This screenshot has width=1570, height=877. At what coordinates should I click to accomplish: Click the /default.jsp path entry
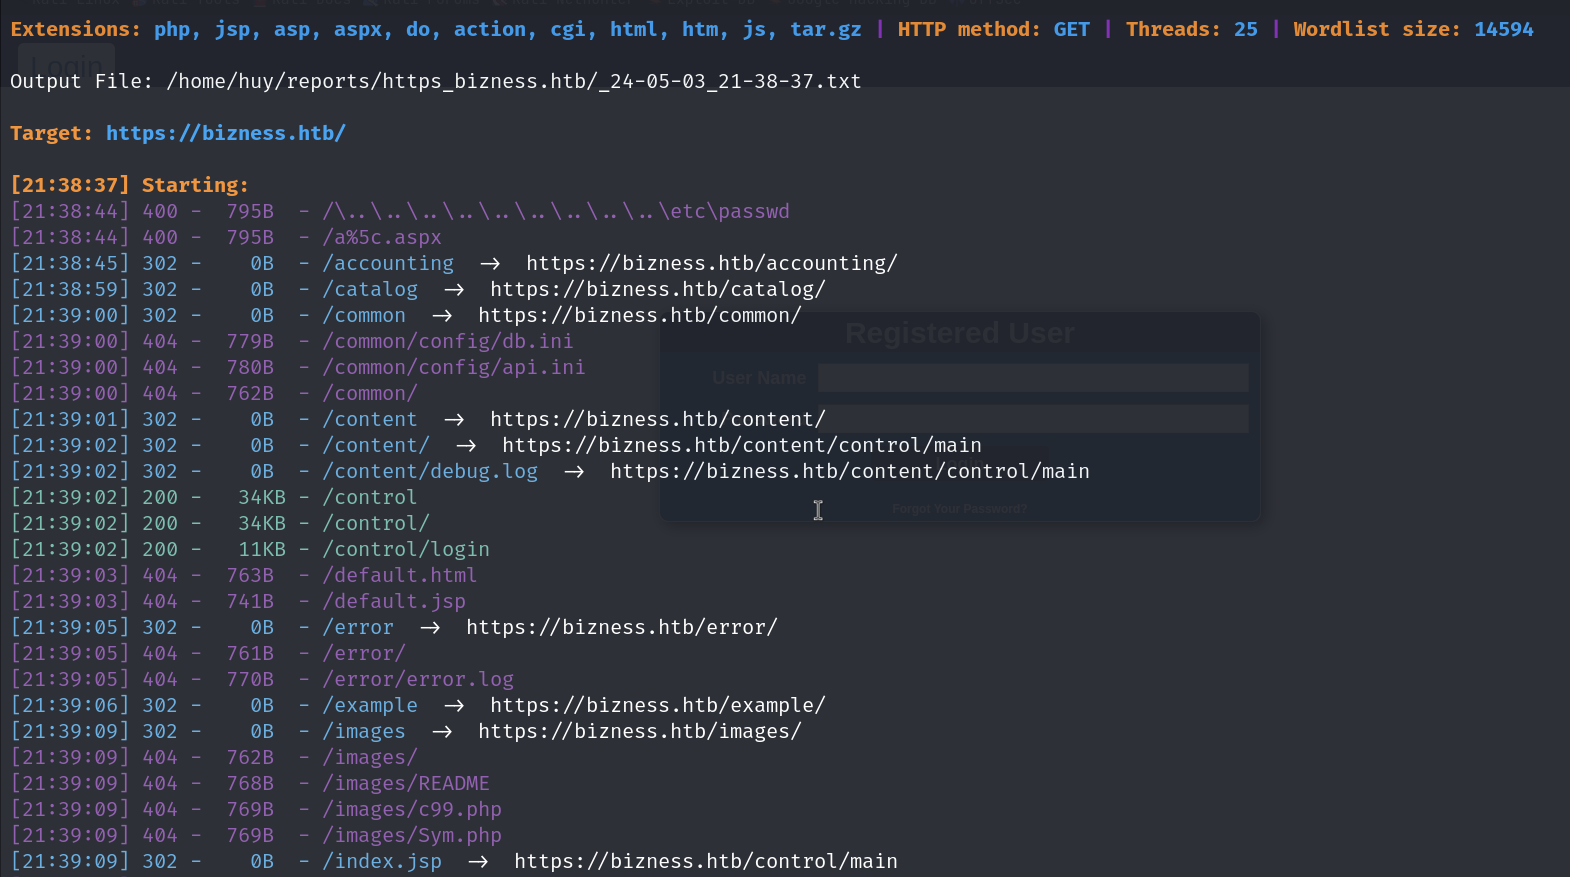click(394, 601)
